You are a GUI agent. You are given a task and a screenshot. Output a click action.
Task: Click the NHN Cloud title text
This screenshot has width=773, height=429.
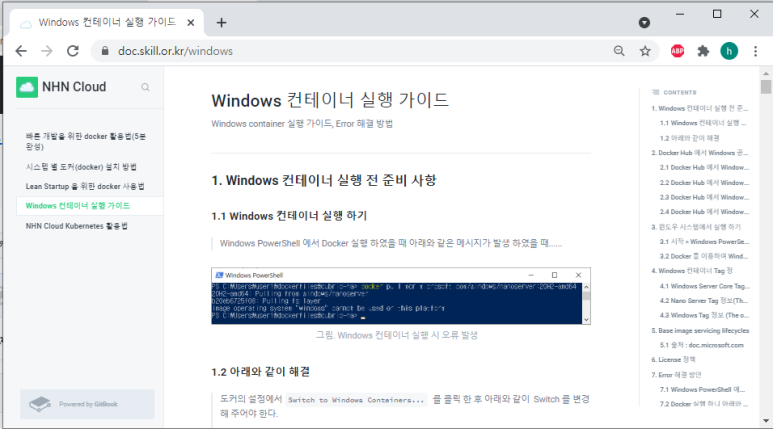click(74, 87)
